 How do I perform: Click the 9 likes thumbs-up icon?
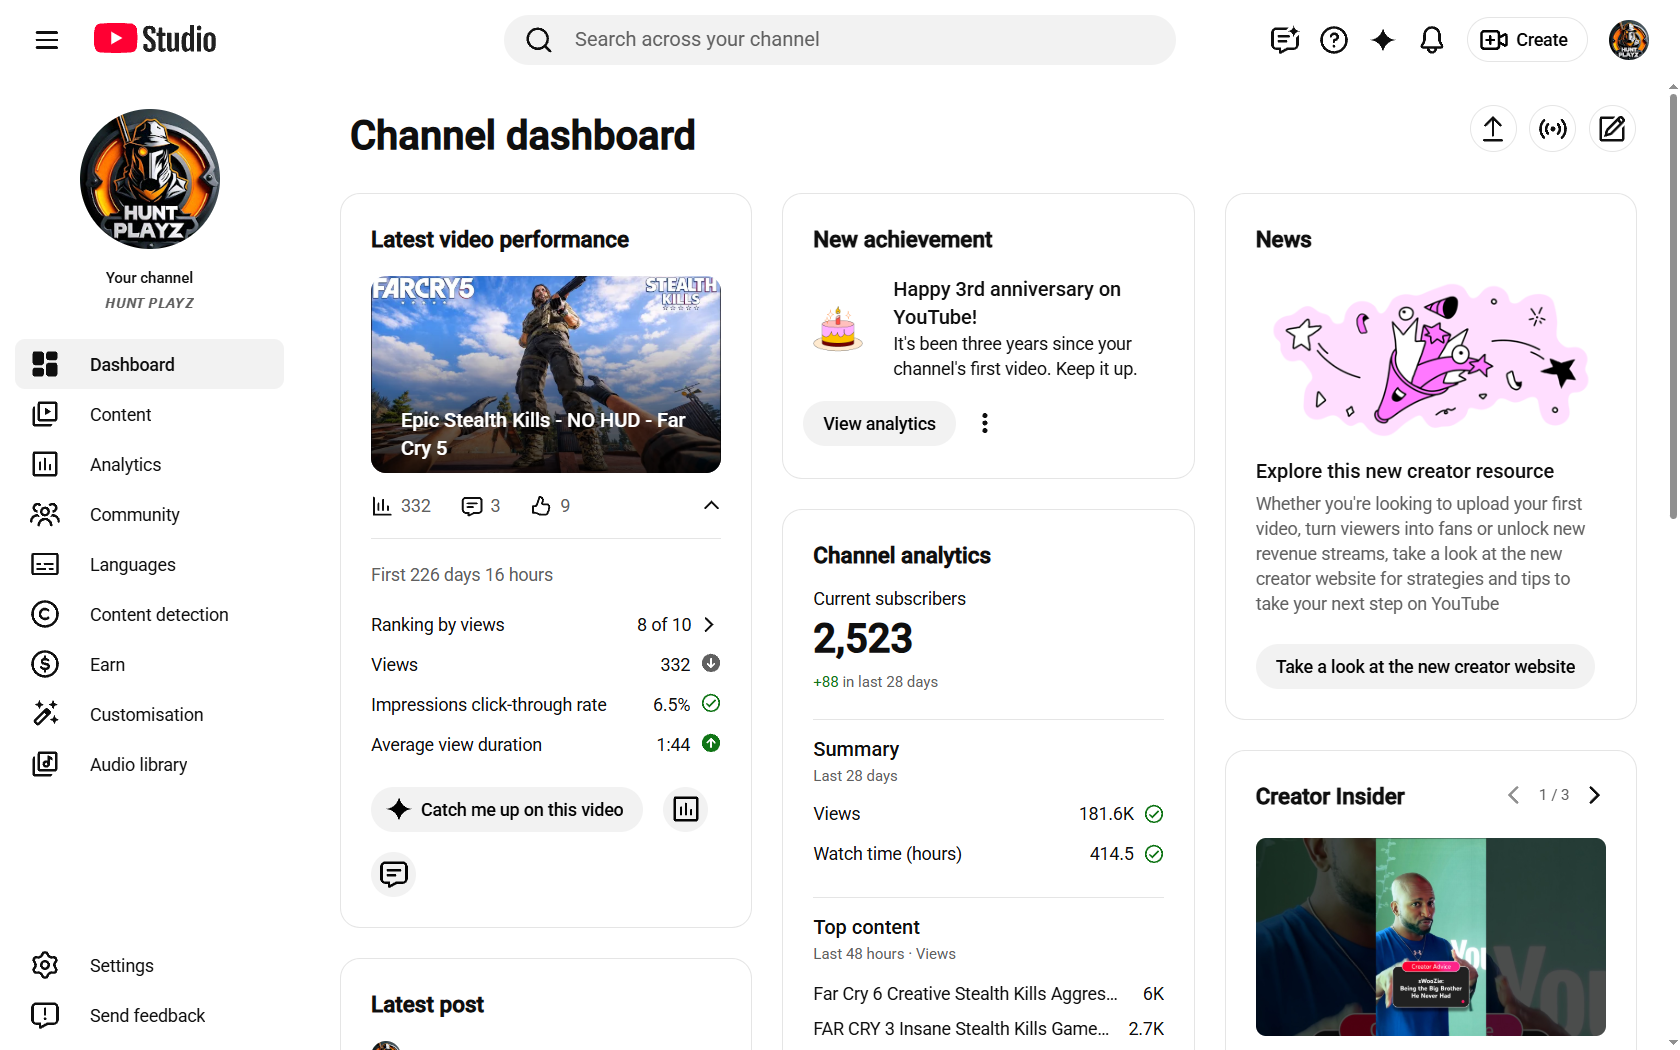[x=541, y=506]
